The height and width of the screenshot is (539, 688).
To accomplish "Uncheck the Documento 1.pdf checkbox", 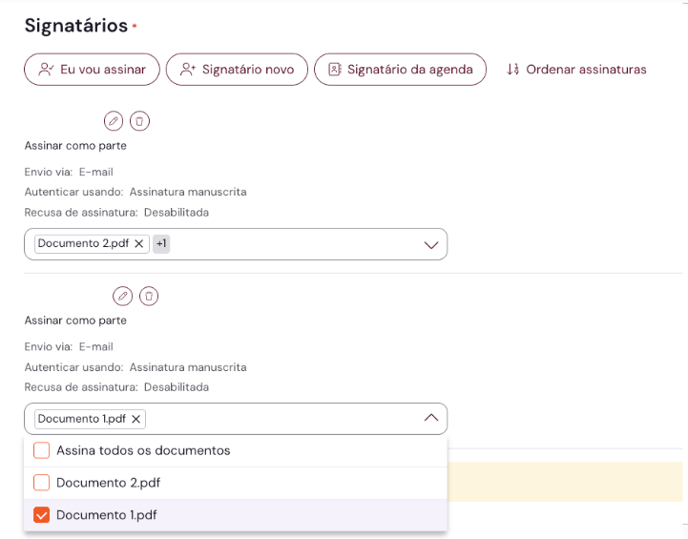I will coord(41,515).
